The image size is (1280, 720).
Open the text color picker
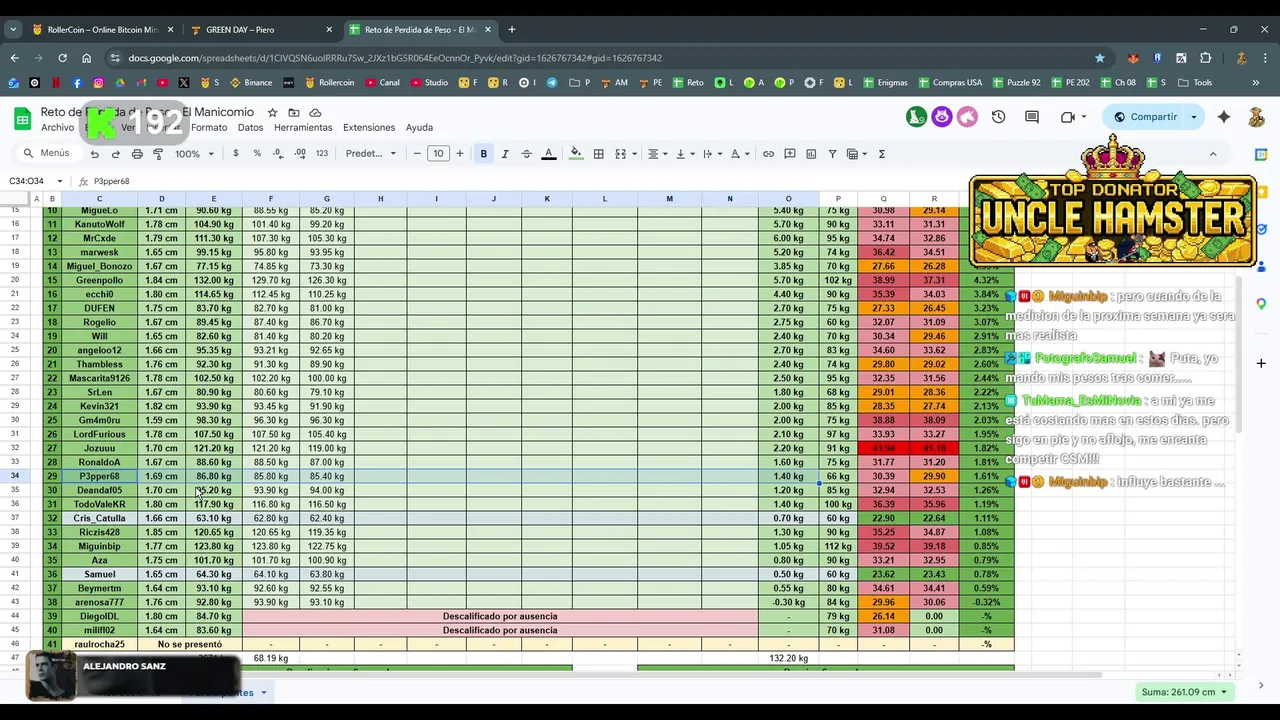(548, 154)
